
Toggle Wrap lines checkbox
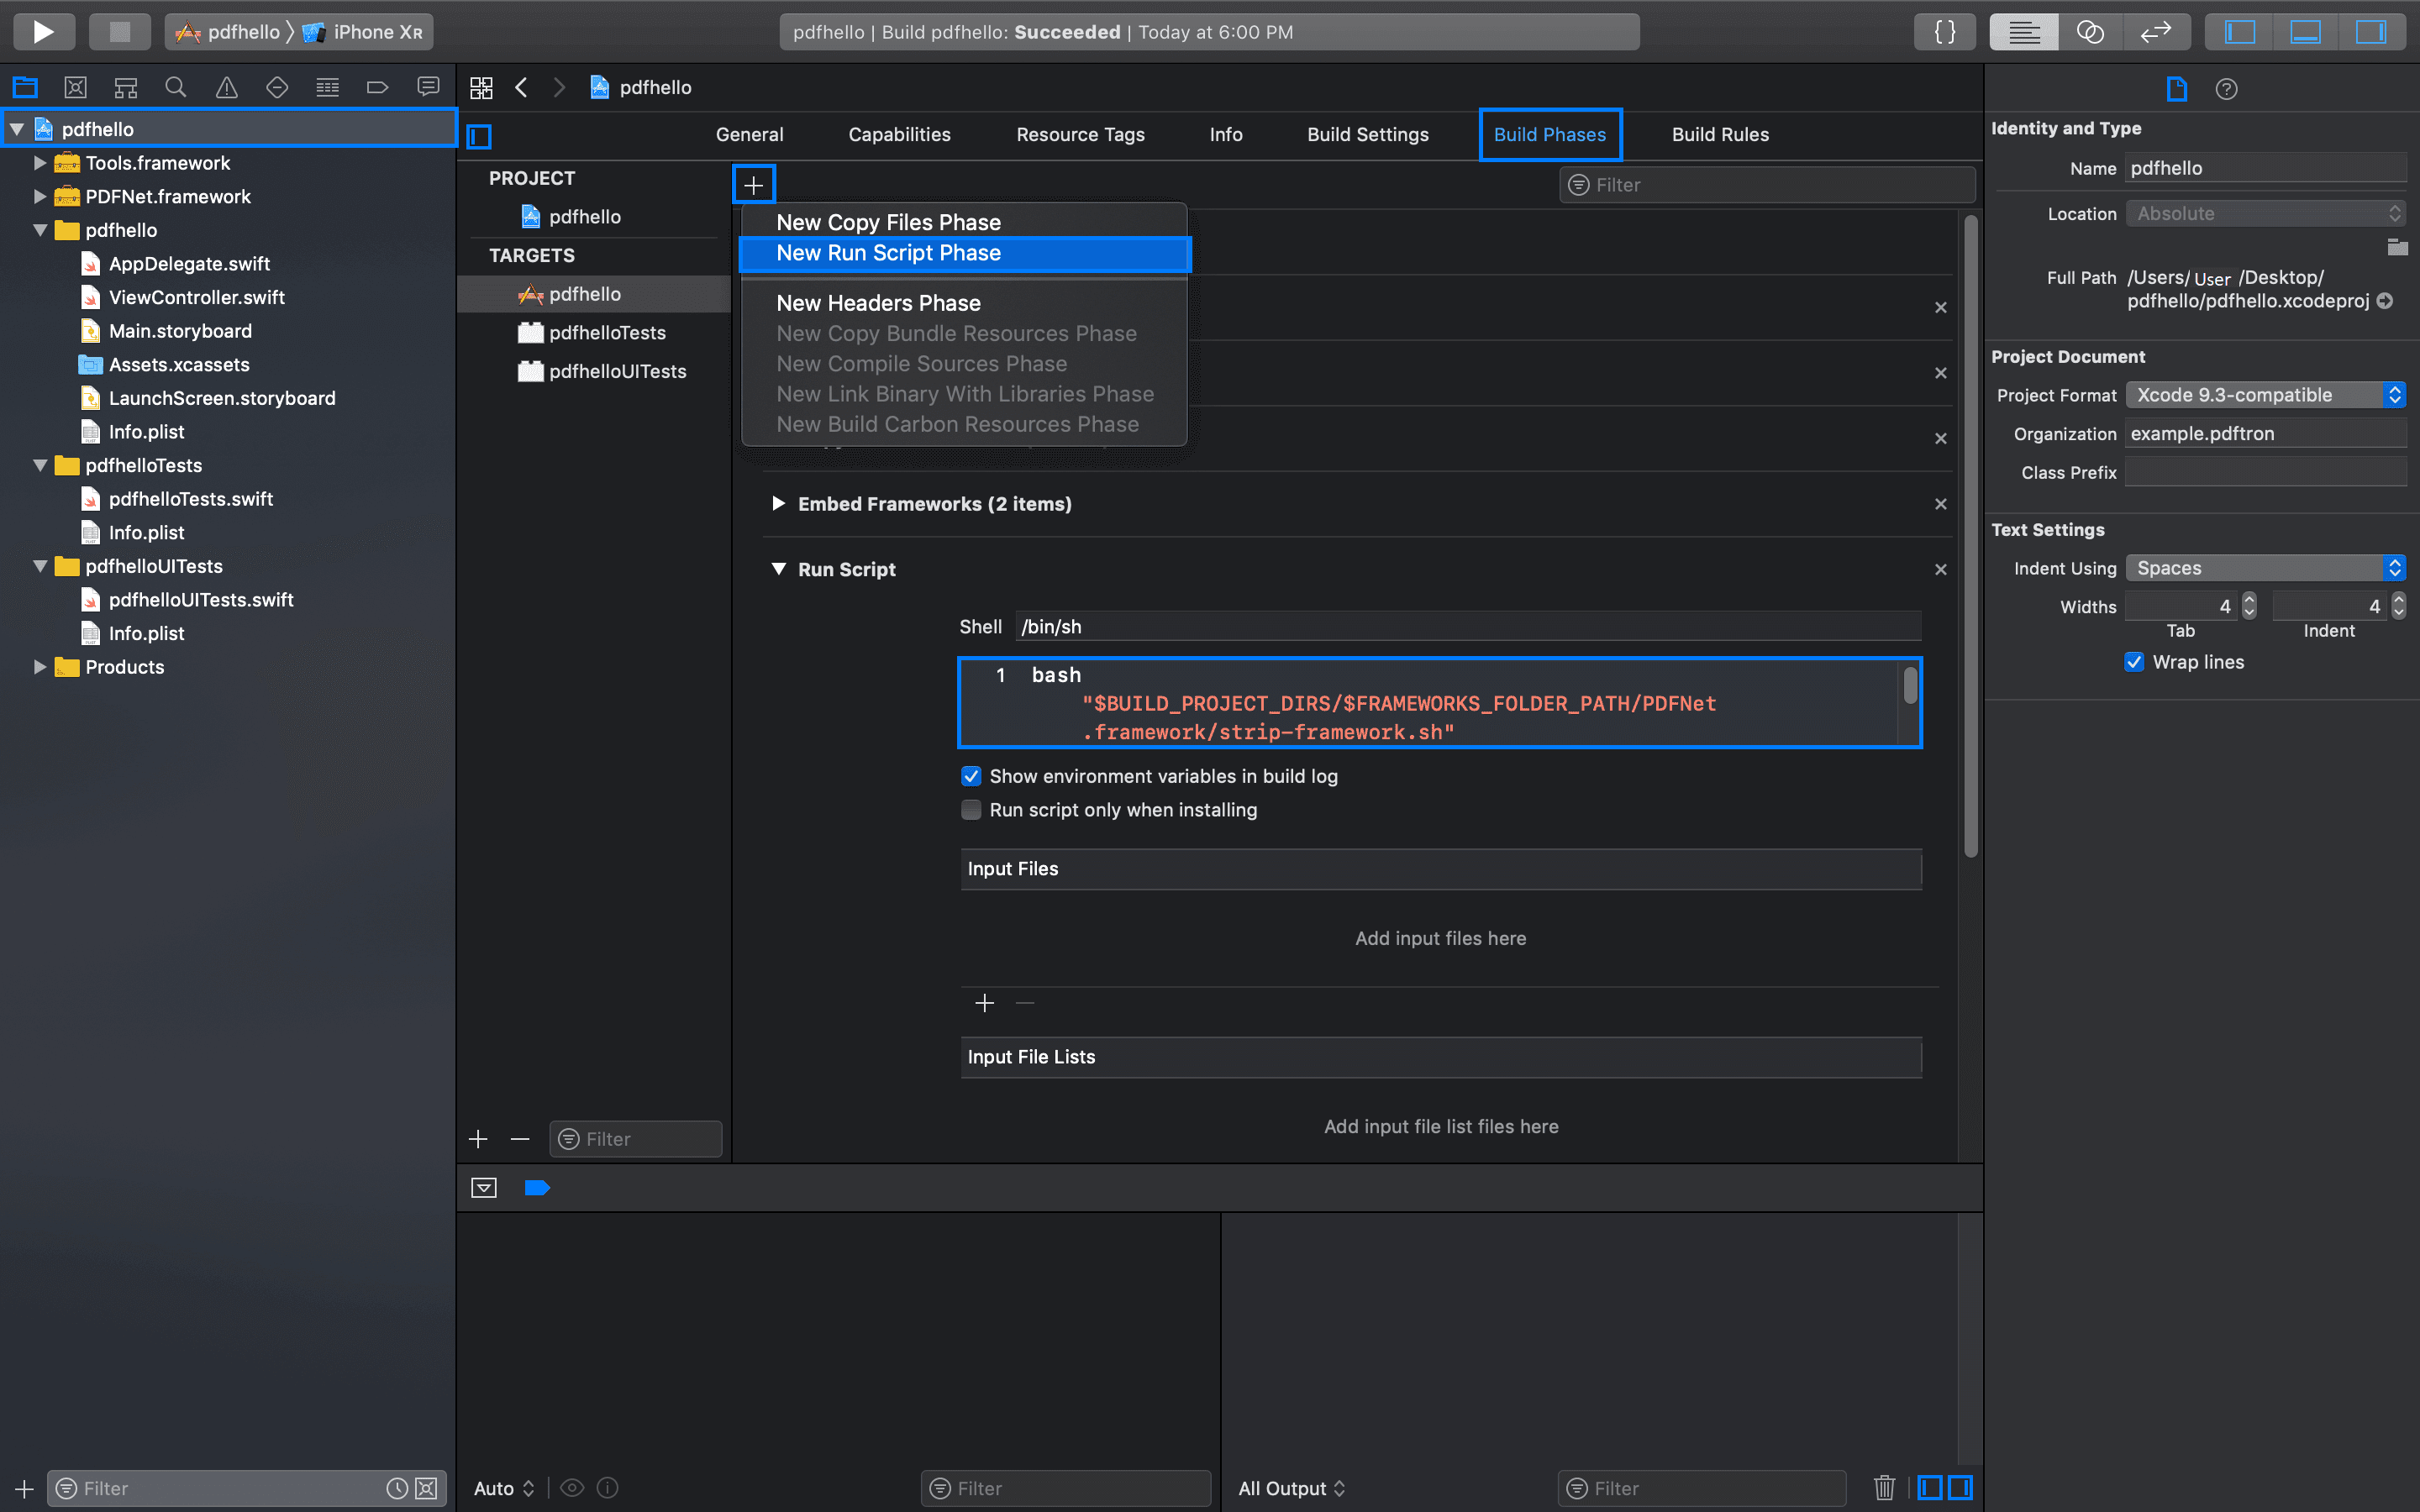2134,662
